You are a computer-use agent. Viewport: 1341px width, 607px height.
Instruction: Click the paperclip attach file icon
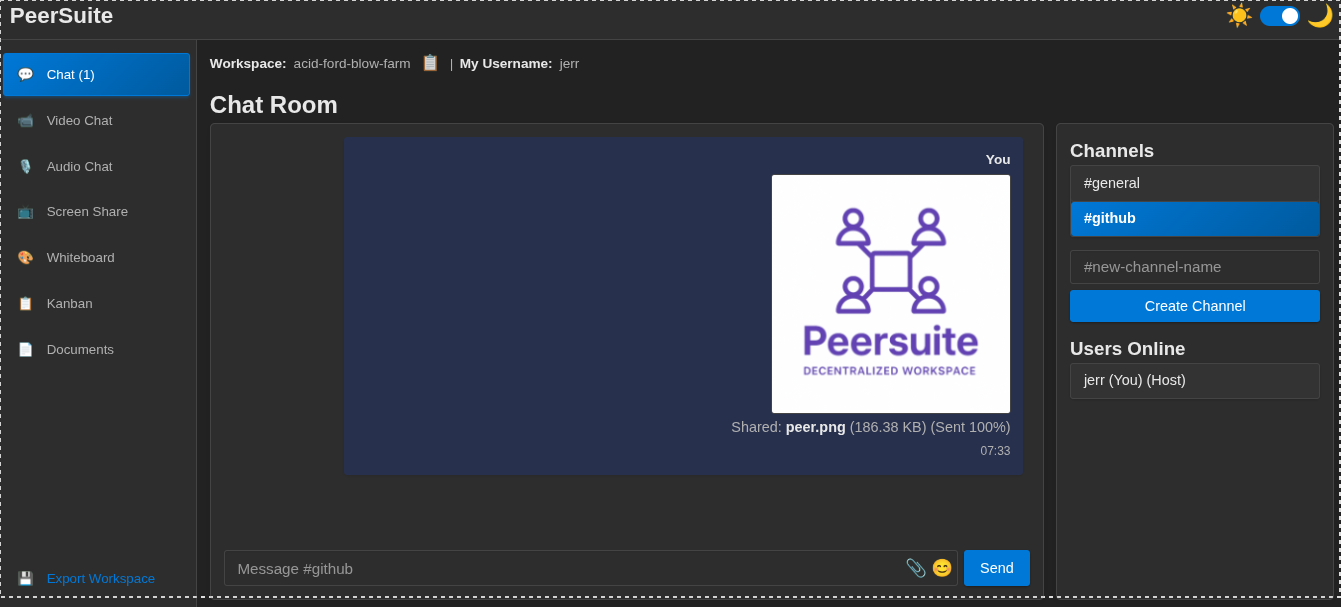pos(915,568)
